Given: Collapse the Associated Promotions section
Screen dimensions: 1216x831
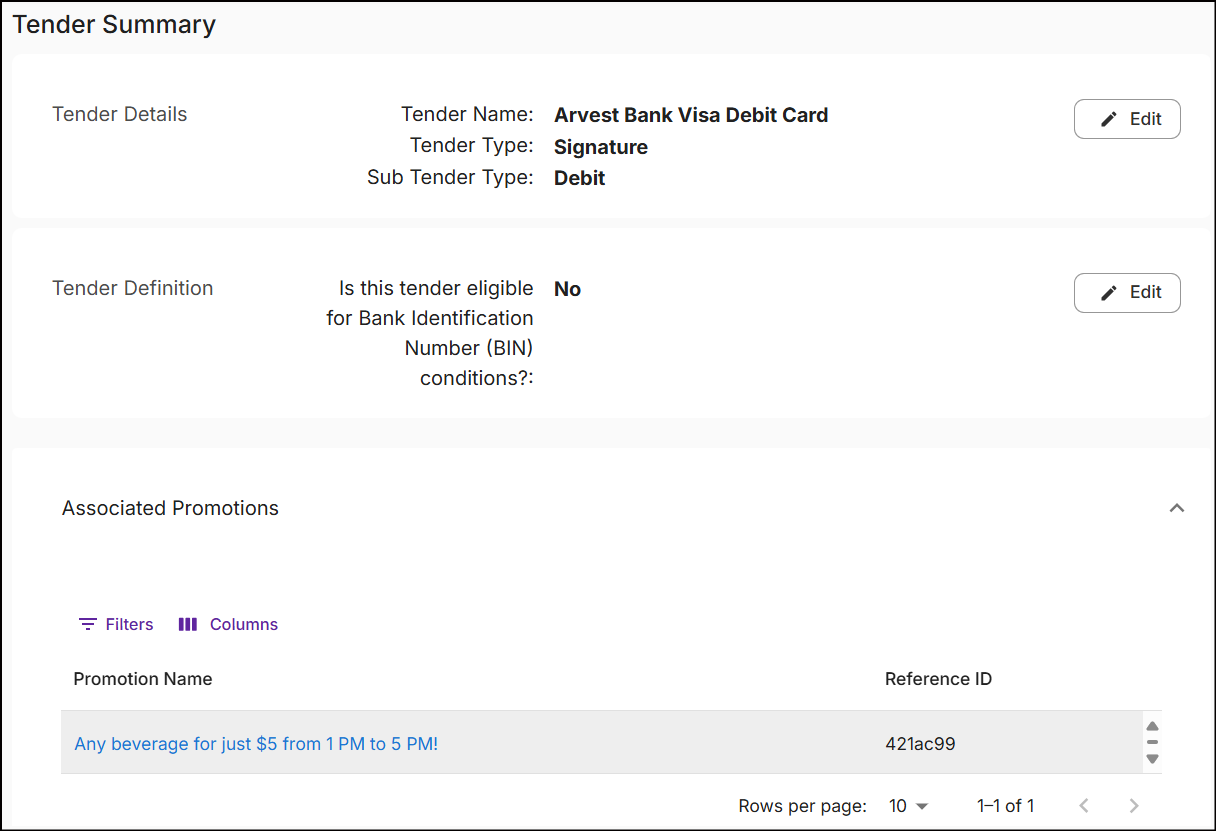Looking at the screenshot, I should pyautogui.click(x=1177, y=508).
